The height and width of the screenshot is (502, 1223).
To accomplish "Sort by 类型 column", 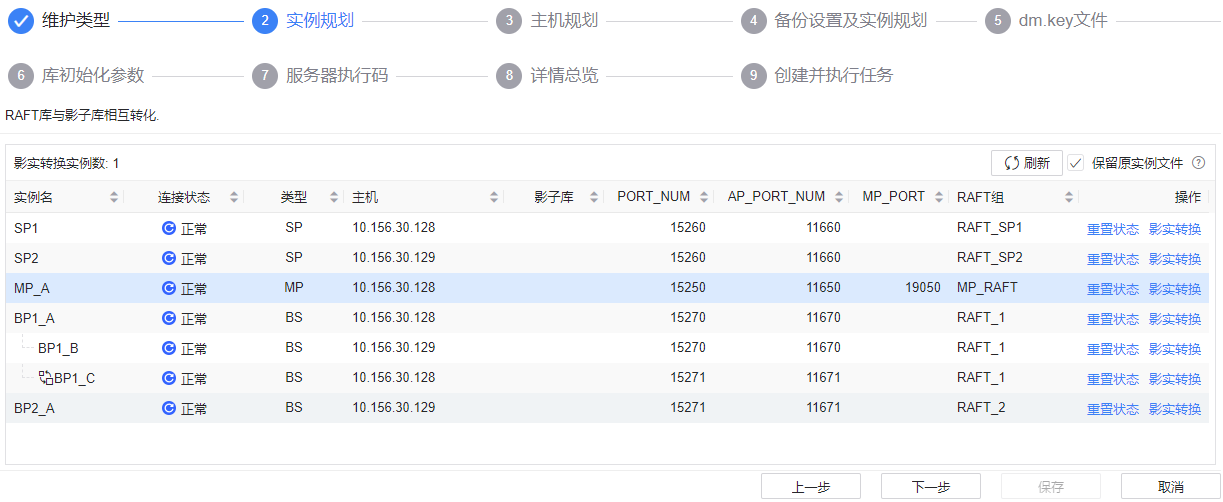I will click(334, 197).
